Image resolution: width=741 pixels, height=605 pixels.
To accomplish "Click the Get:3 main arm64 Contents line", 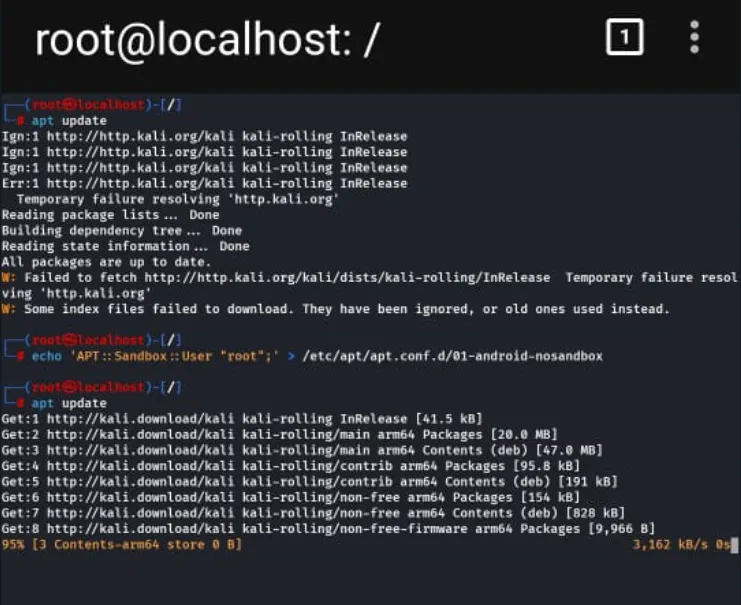I will click(301, 449).
